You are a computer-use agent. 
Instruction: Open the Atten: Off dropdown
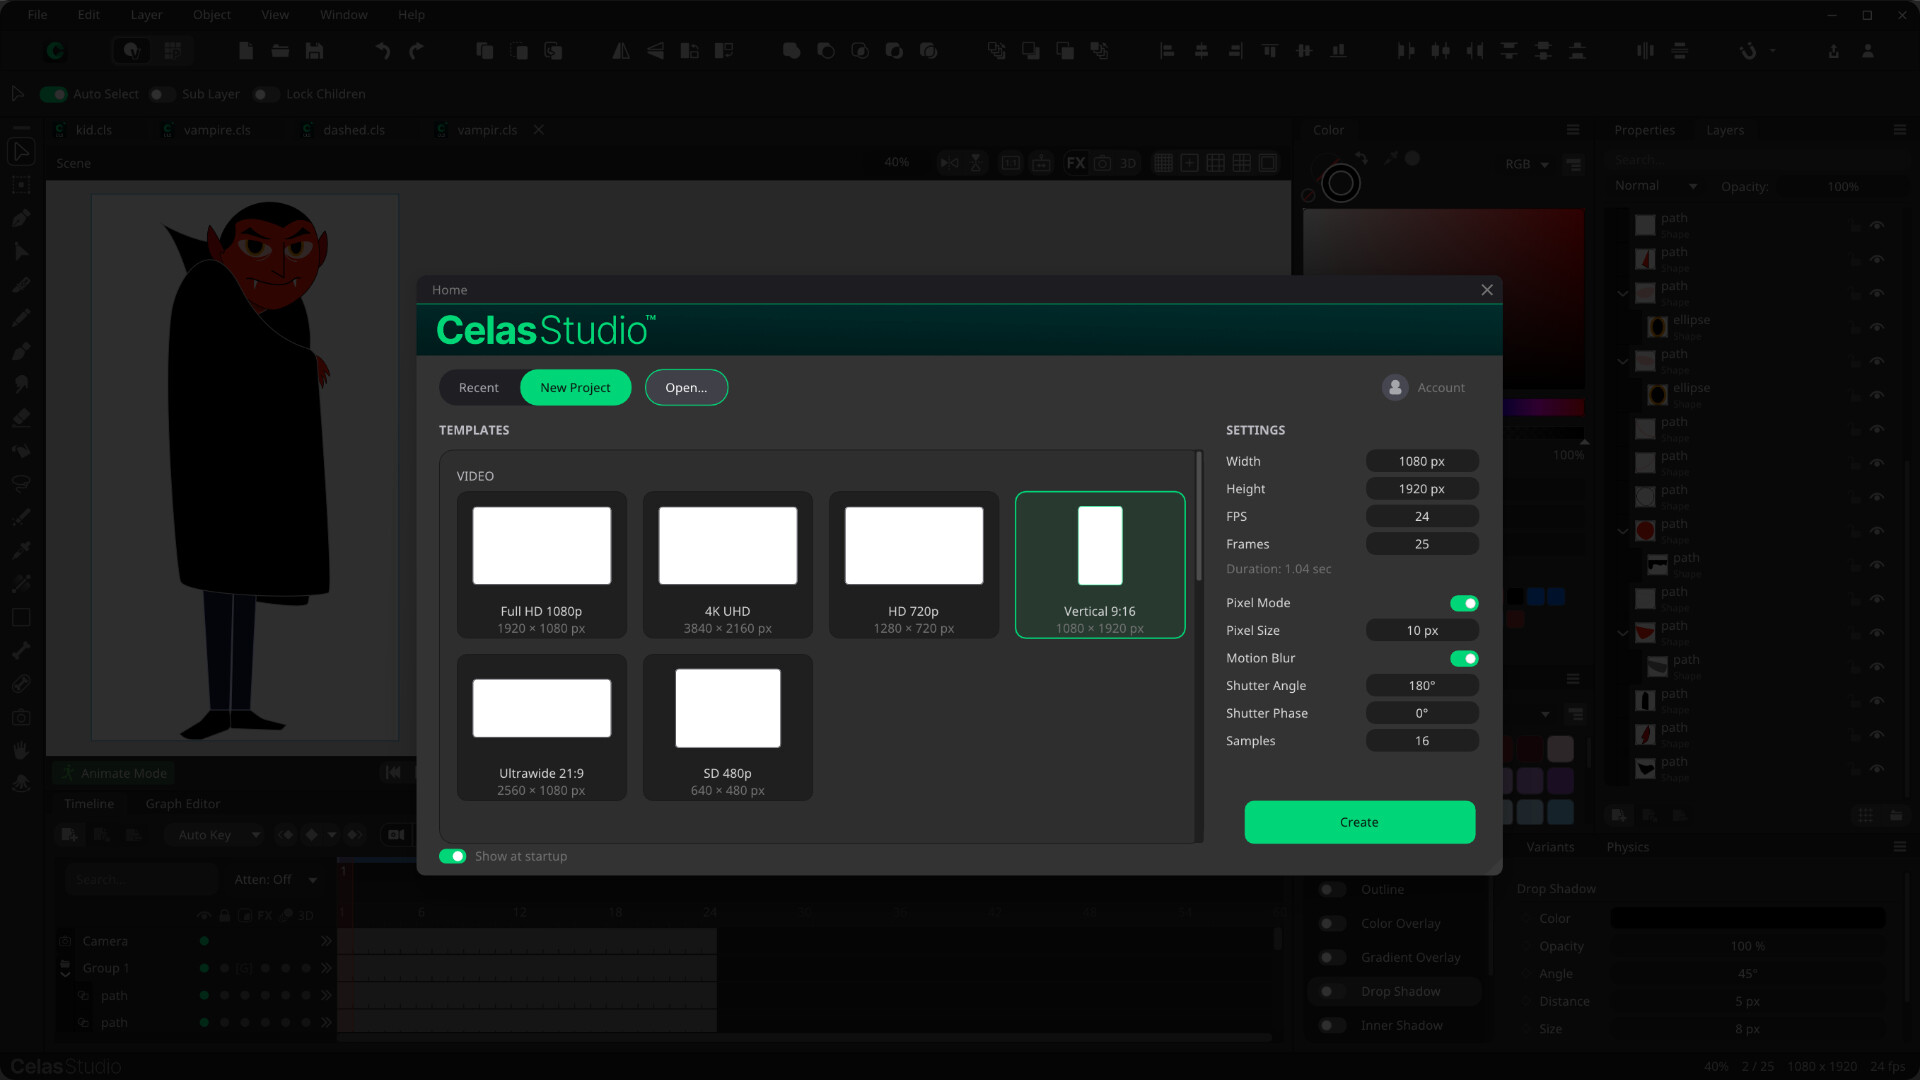point(276,880)
